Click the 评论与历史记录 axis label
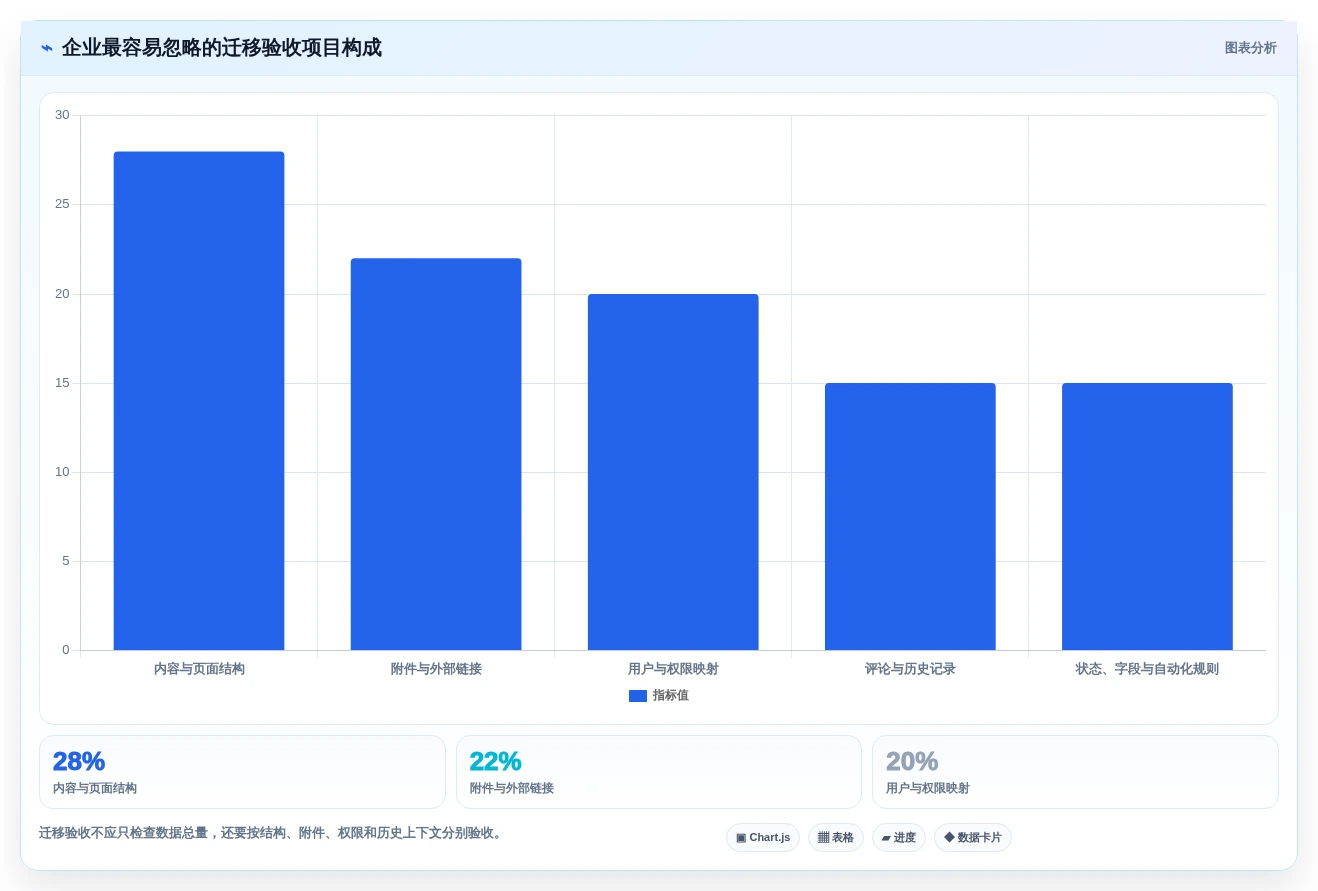Image resolution: width=1318 pixels, height=891 pixels. tap(910, 669)
